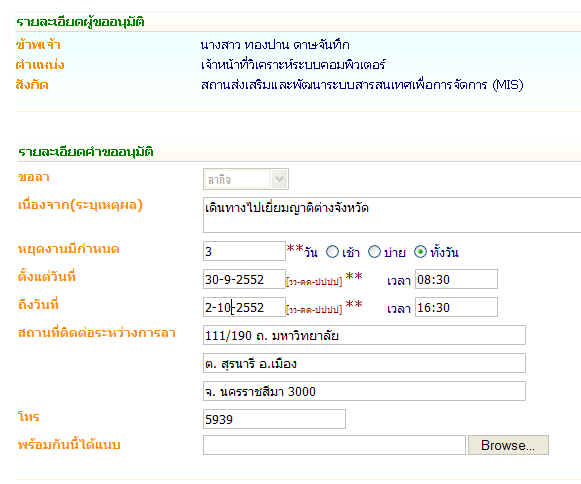Image resolution: width=581 pixels, height=484 pixels.
Task: Click the dropdown arrow beside ลากิจ
Action: [279, 179]
